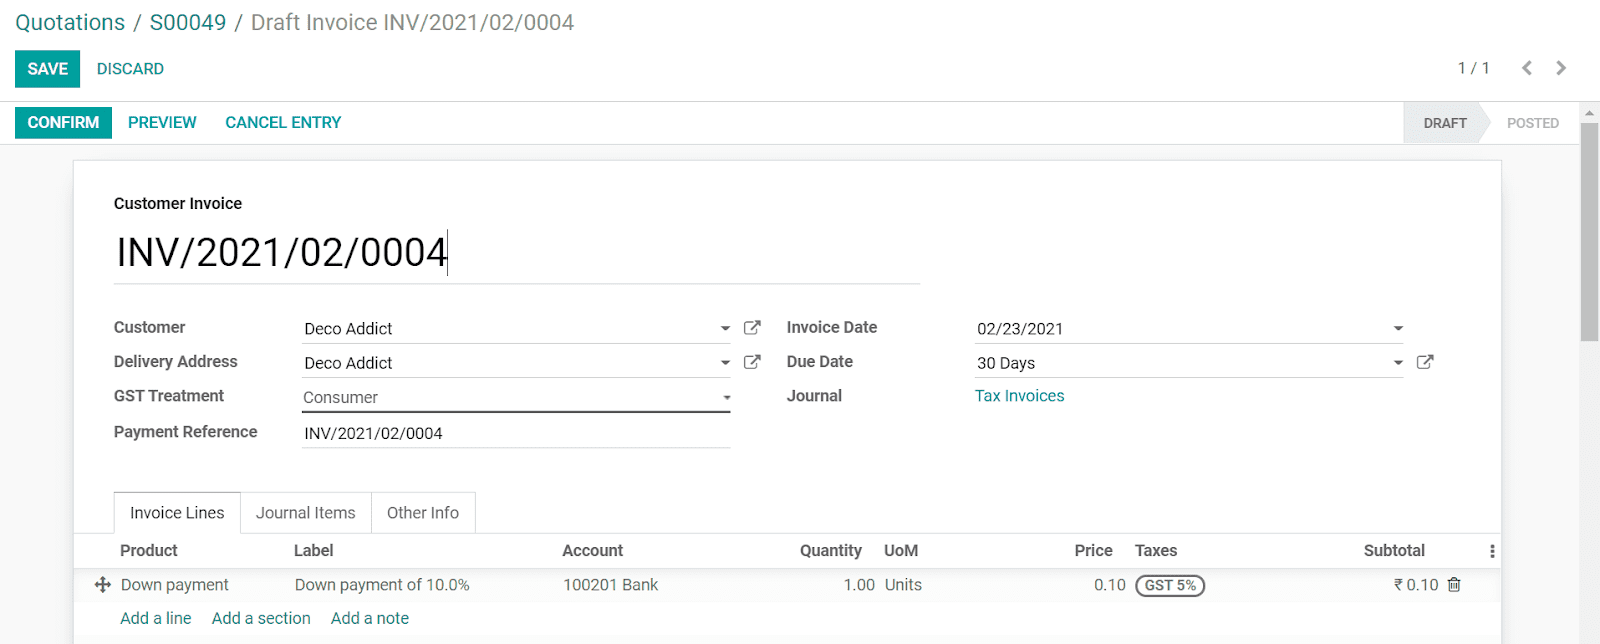Open Due Date payment terms external link
1600x644 pixels.
pyautogui.click(x=1425, y=362)
